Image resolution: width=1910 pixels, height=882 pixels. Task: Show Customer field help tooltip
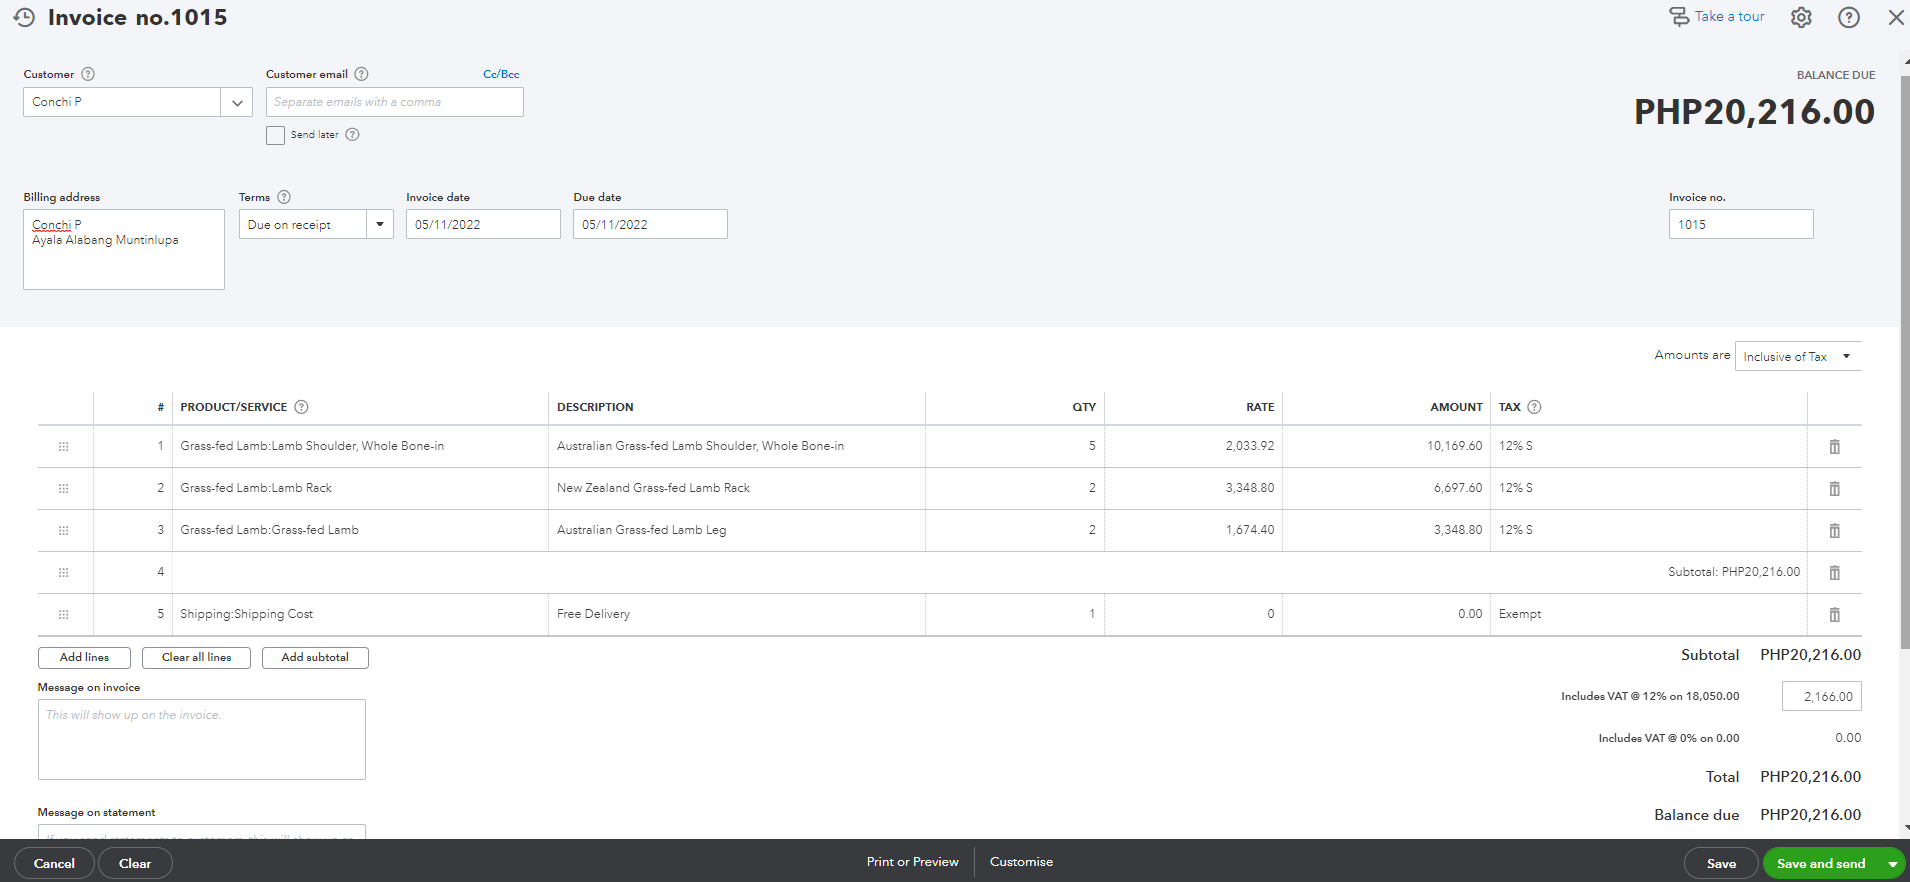pos(88,74)
